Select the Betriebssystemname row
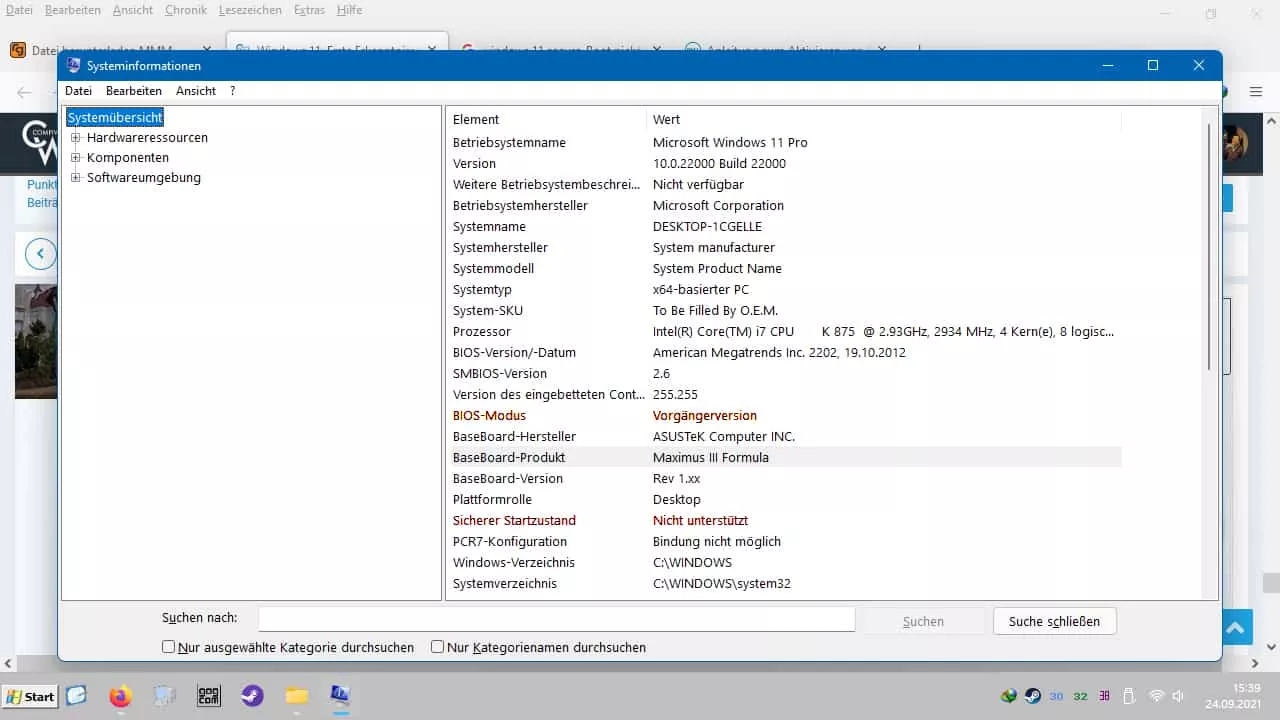This screenshot has width=1280, height=720. pyautogui.click(x=784, y=142)
